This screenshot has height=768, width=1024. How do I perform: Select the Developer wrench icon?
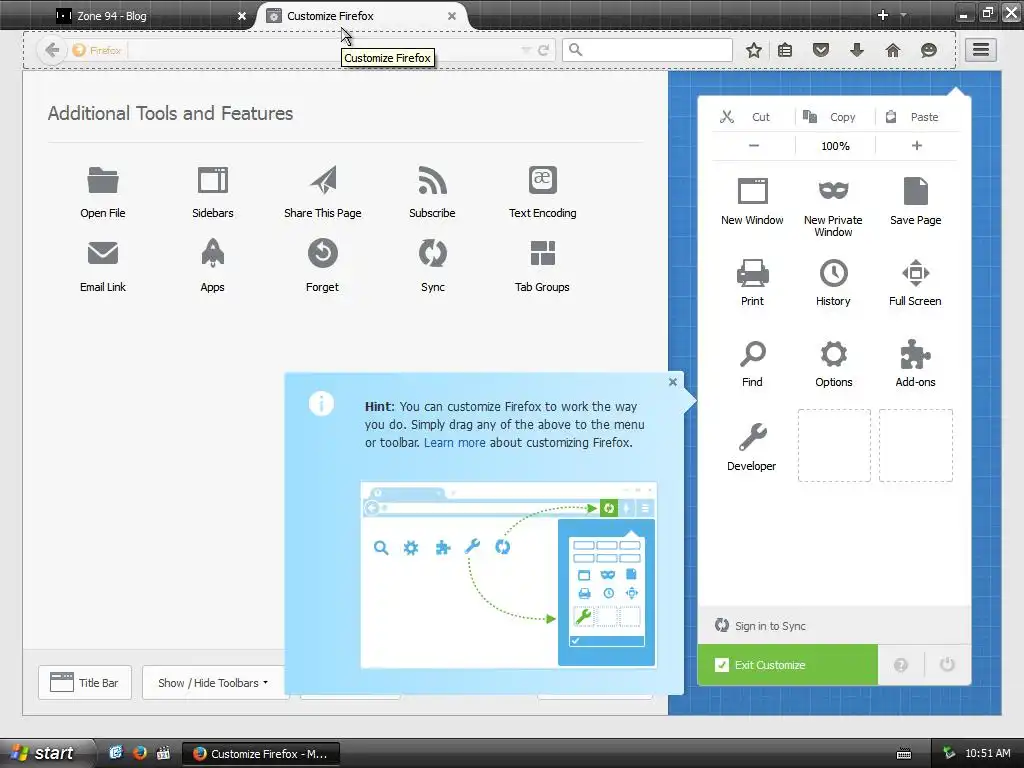click(752, 437)
